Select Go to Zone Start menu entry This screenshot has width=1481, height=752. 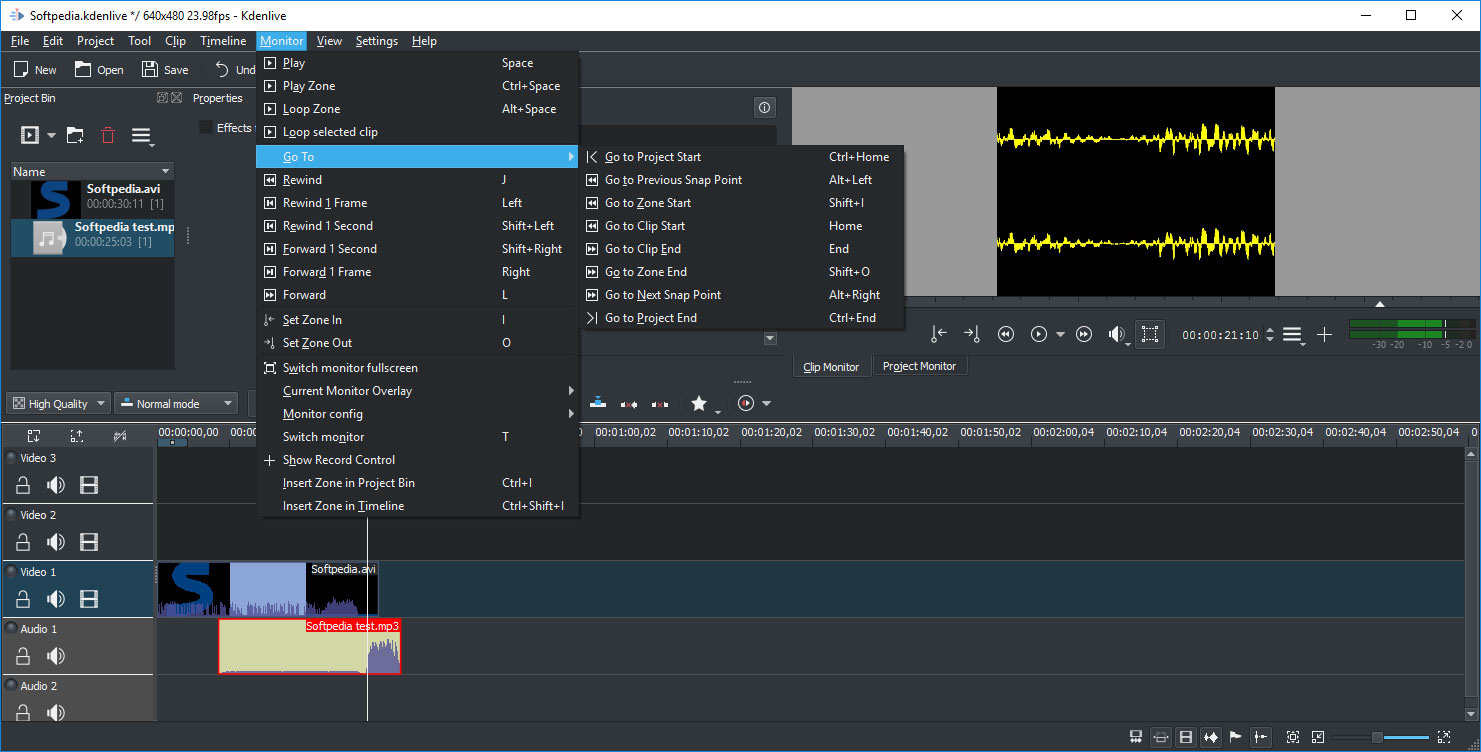[x=648, y=203]
